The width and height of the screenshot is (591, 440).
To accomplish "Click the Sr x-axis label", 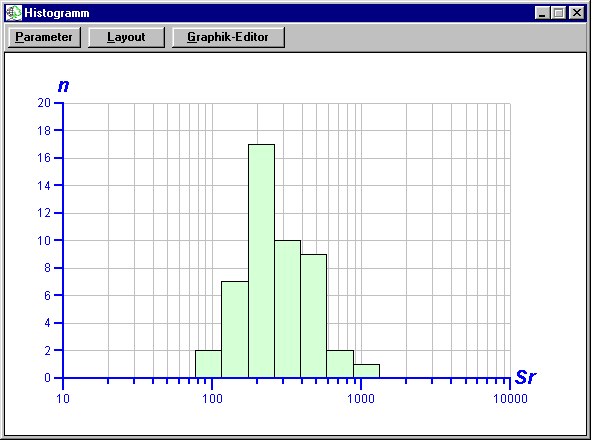I will point(525,377).
